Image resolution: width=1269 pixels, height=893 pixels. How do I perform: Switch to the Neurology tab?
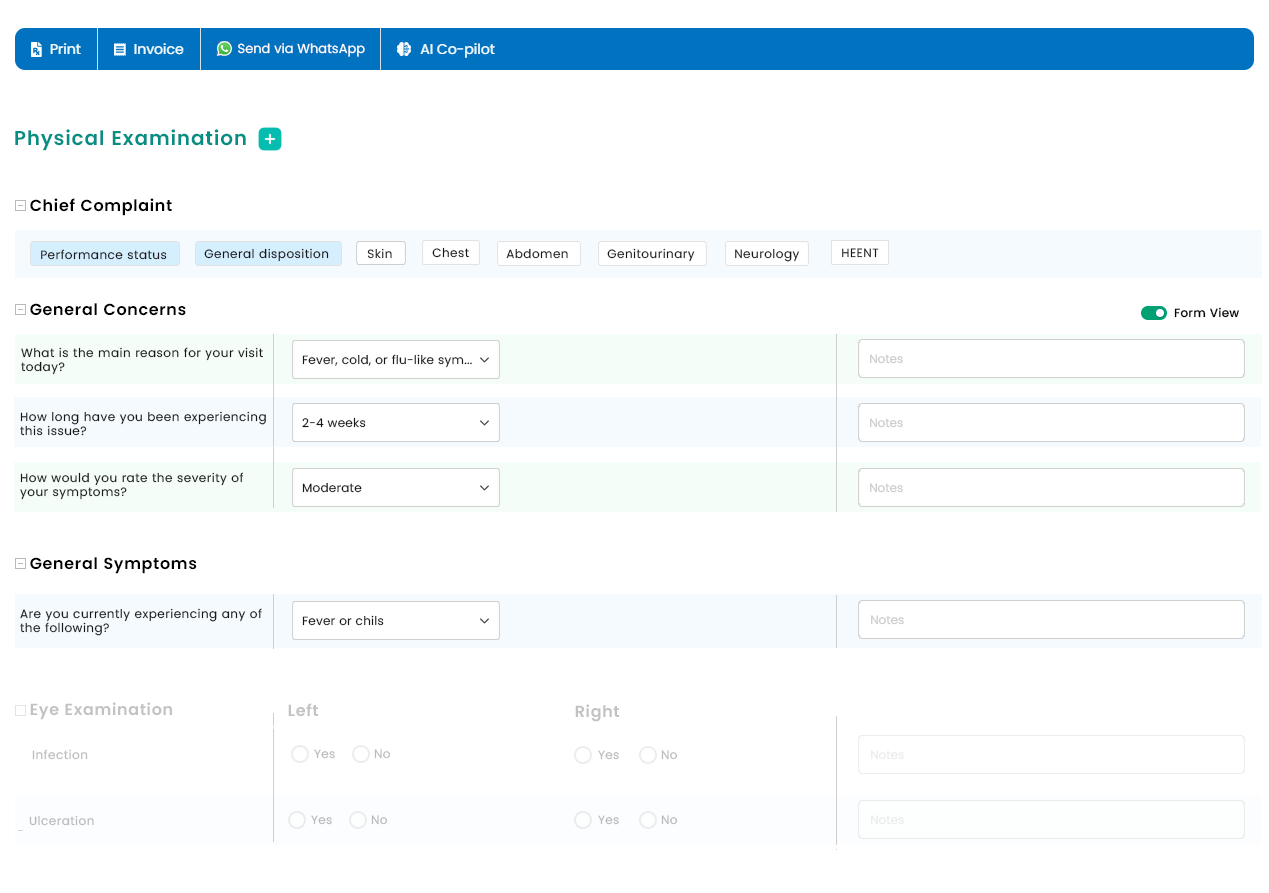point(766,254)
